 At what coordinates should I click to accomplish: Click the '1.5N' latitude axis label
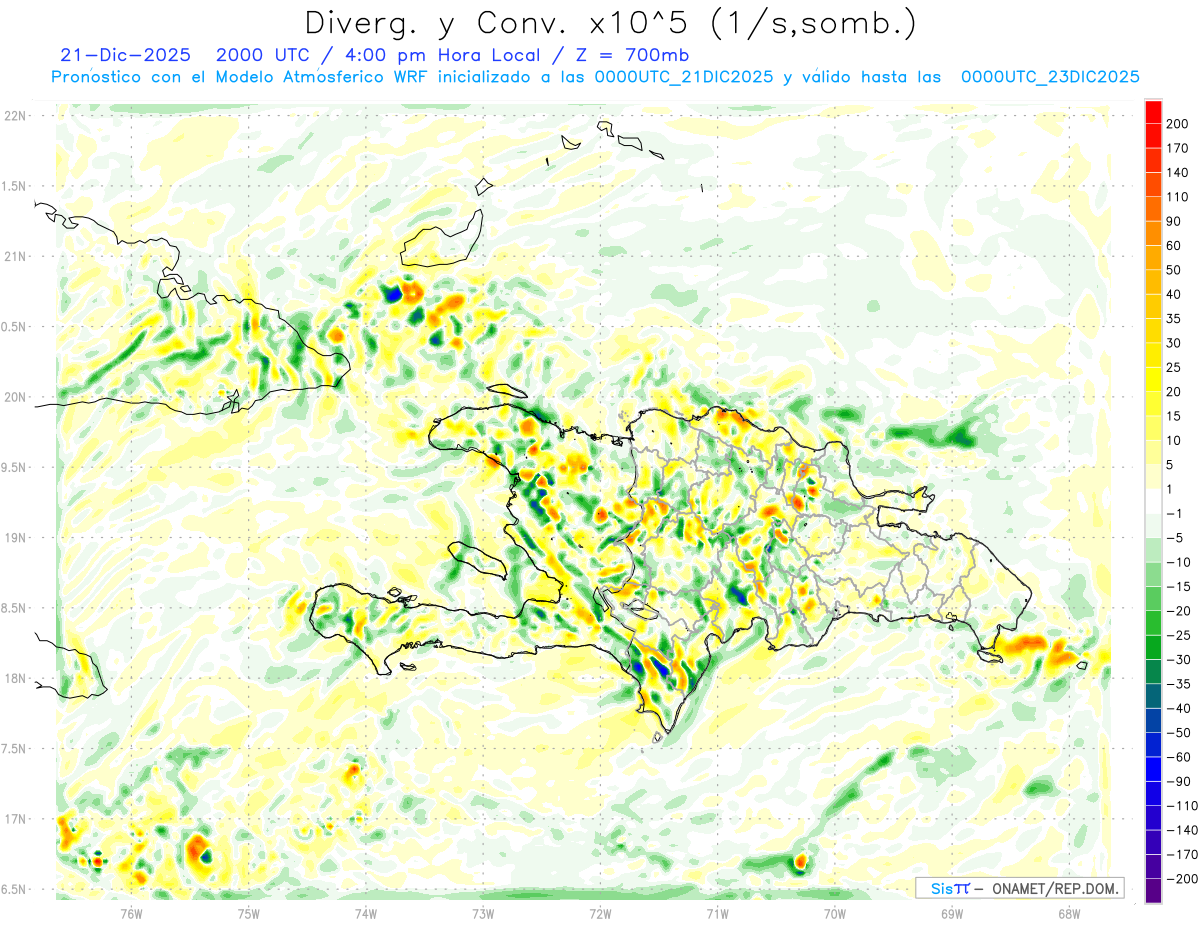point(16,186)
